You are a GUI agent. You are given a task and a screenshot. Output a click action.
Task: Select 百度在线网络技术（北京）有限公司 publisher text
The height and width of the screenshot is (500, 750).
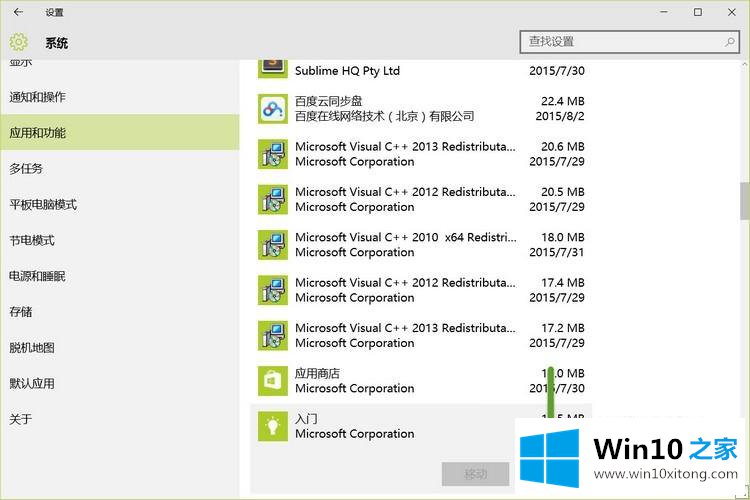pyautogui.click(x=385, y=116)
